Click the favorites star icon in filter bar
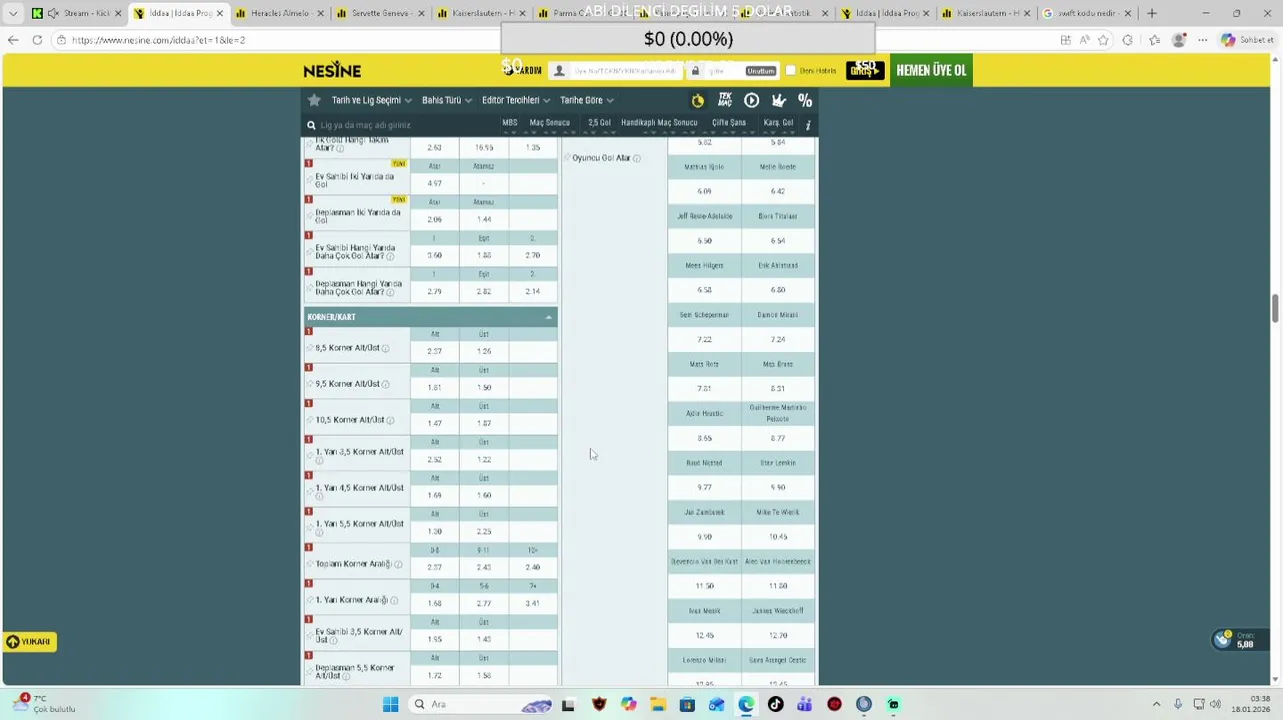1283x720 pixels. point(314,100)
